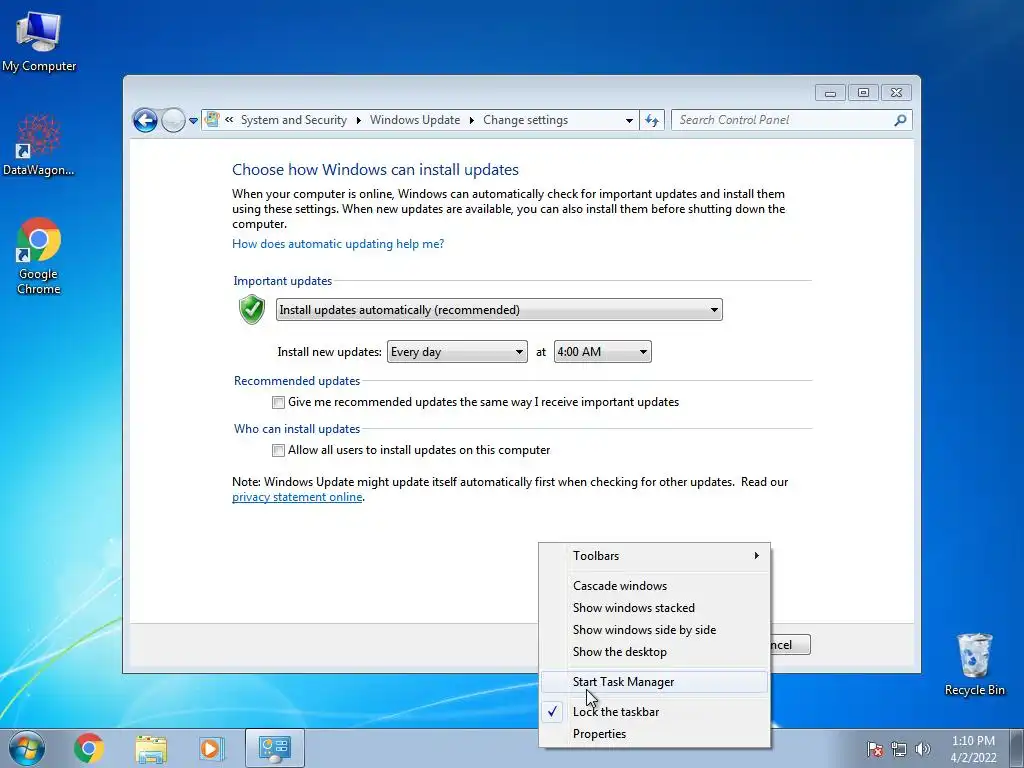The image size is (1024, 768).
Task: Open the File Explorer taskbar icon
Action: tap(151, 748)
